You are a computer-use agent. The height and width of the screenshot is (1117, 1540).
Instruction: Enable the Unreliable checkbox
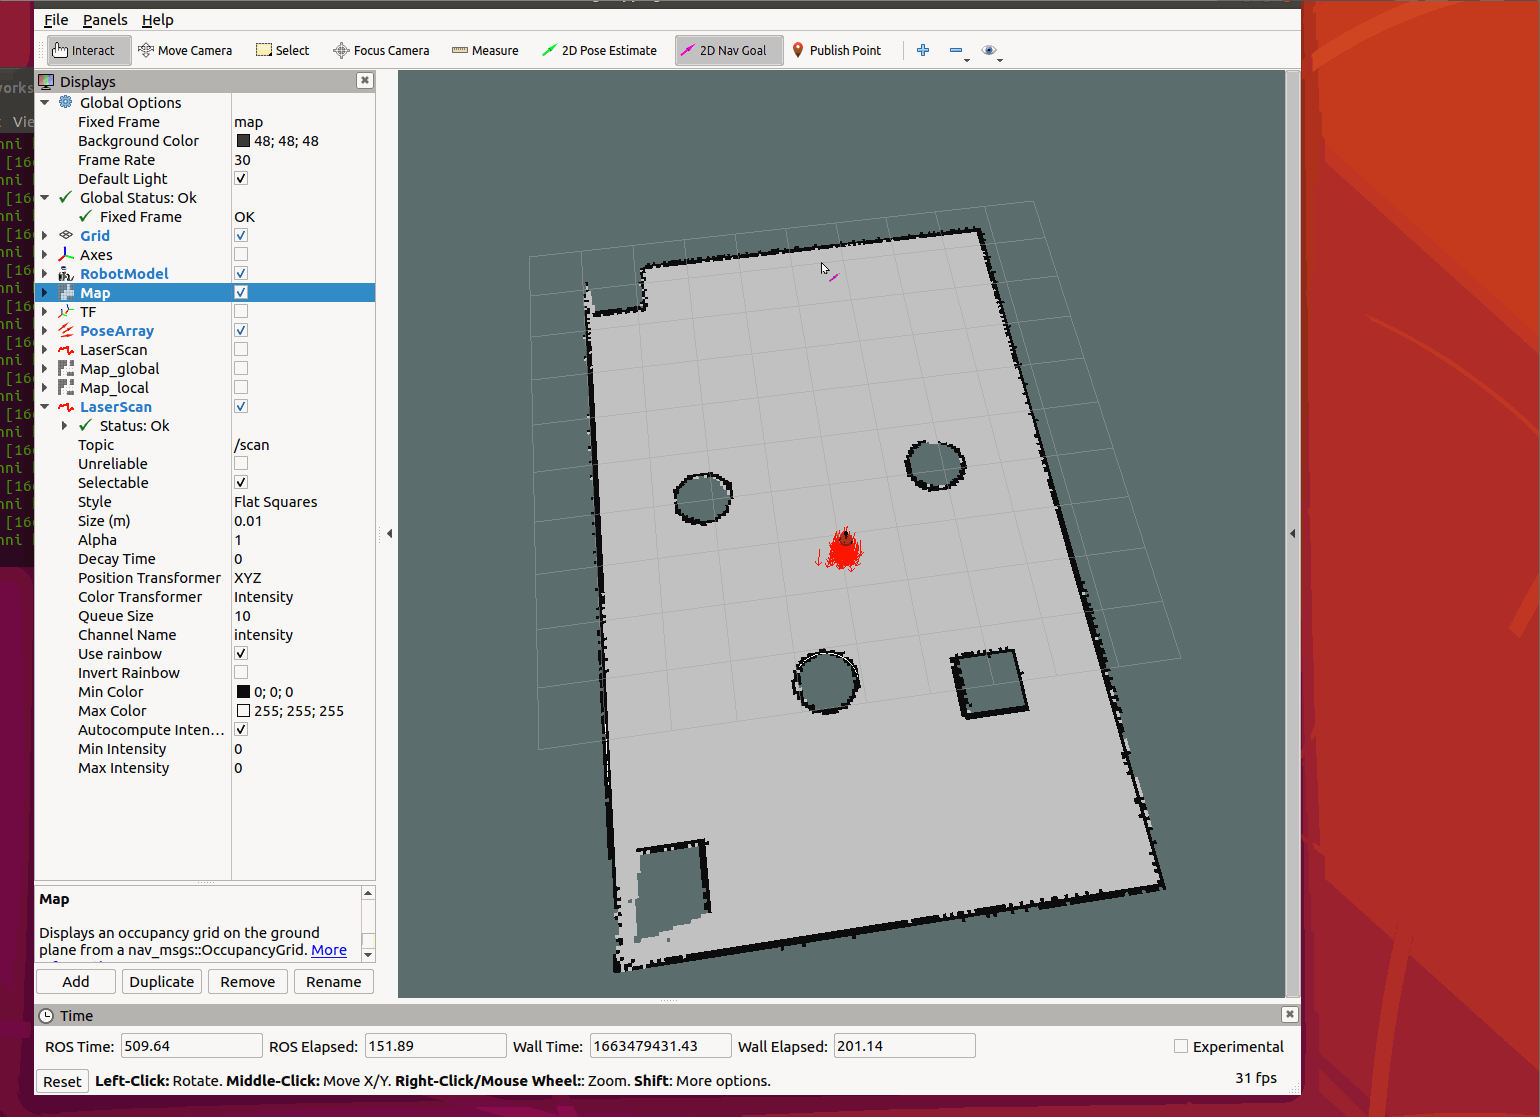point(241,464)
